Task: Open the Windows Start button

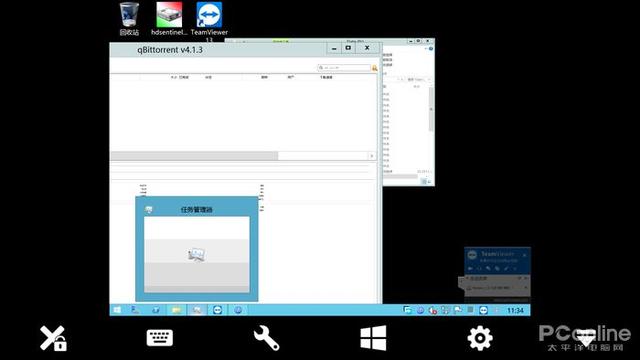Action: [118, 310]
